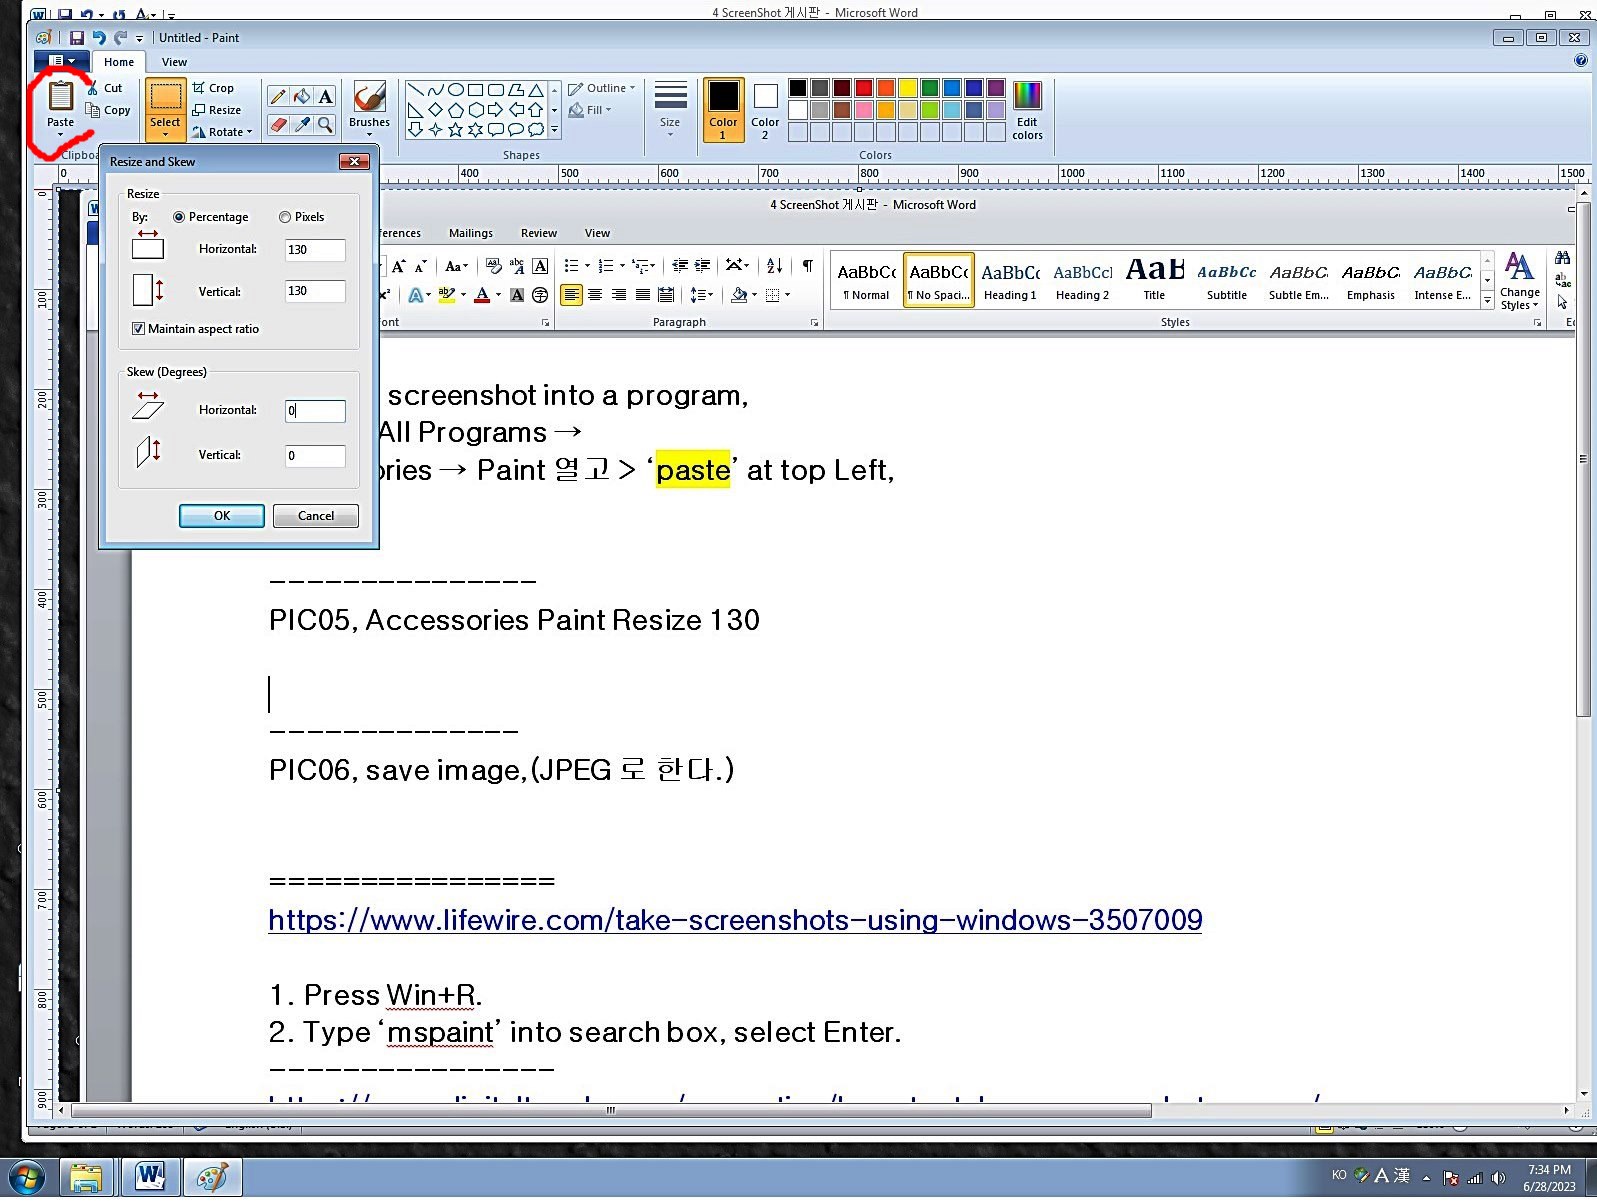The image size is (1597, 1202).
Task: Open Windows Explorer from the taskbar
Action: (87, 1177)
